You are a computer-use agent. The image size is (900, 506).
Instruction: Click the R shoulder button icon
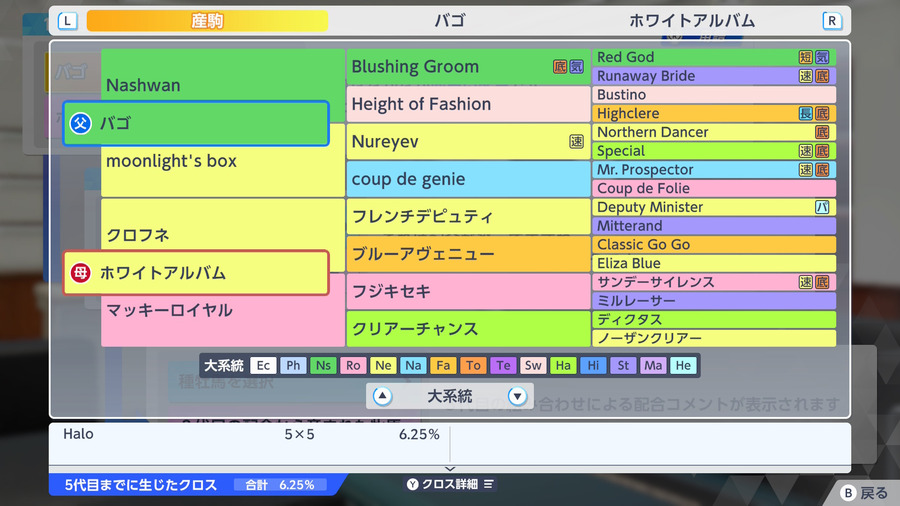pos(832,21)
